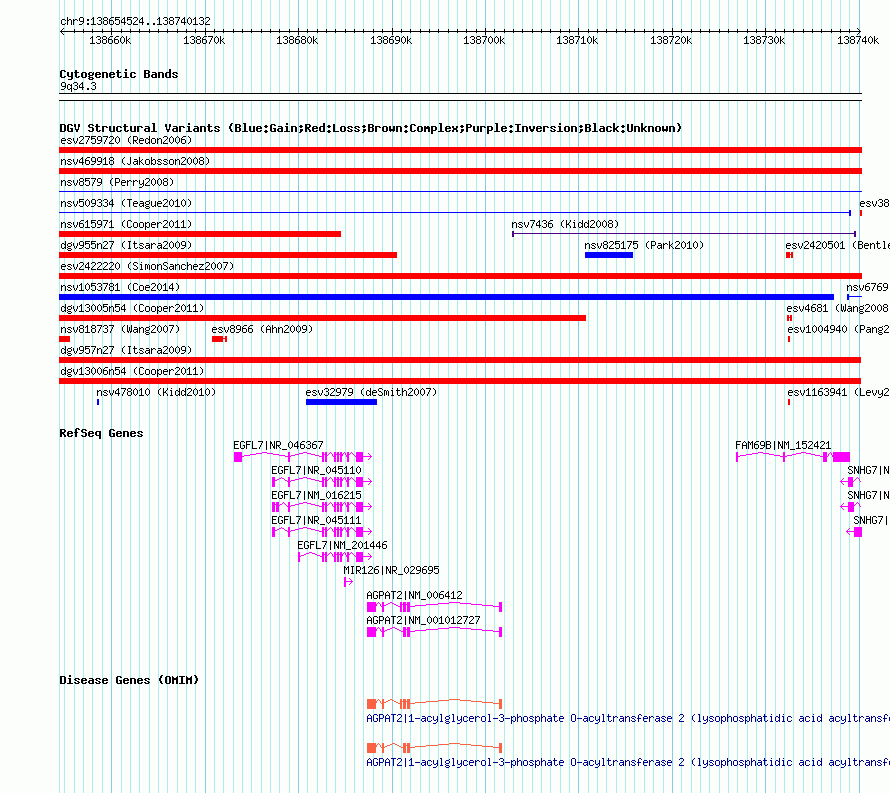This screenshot has width=890, height=793.
Task: Select the EGFL7|NR_045111 transcript
Action: pyautogui.click(x=322, y=532)
